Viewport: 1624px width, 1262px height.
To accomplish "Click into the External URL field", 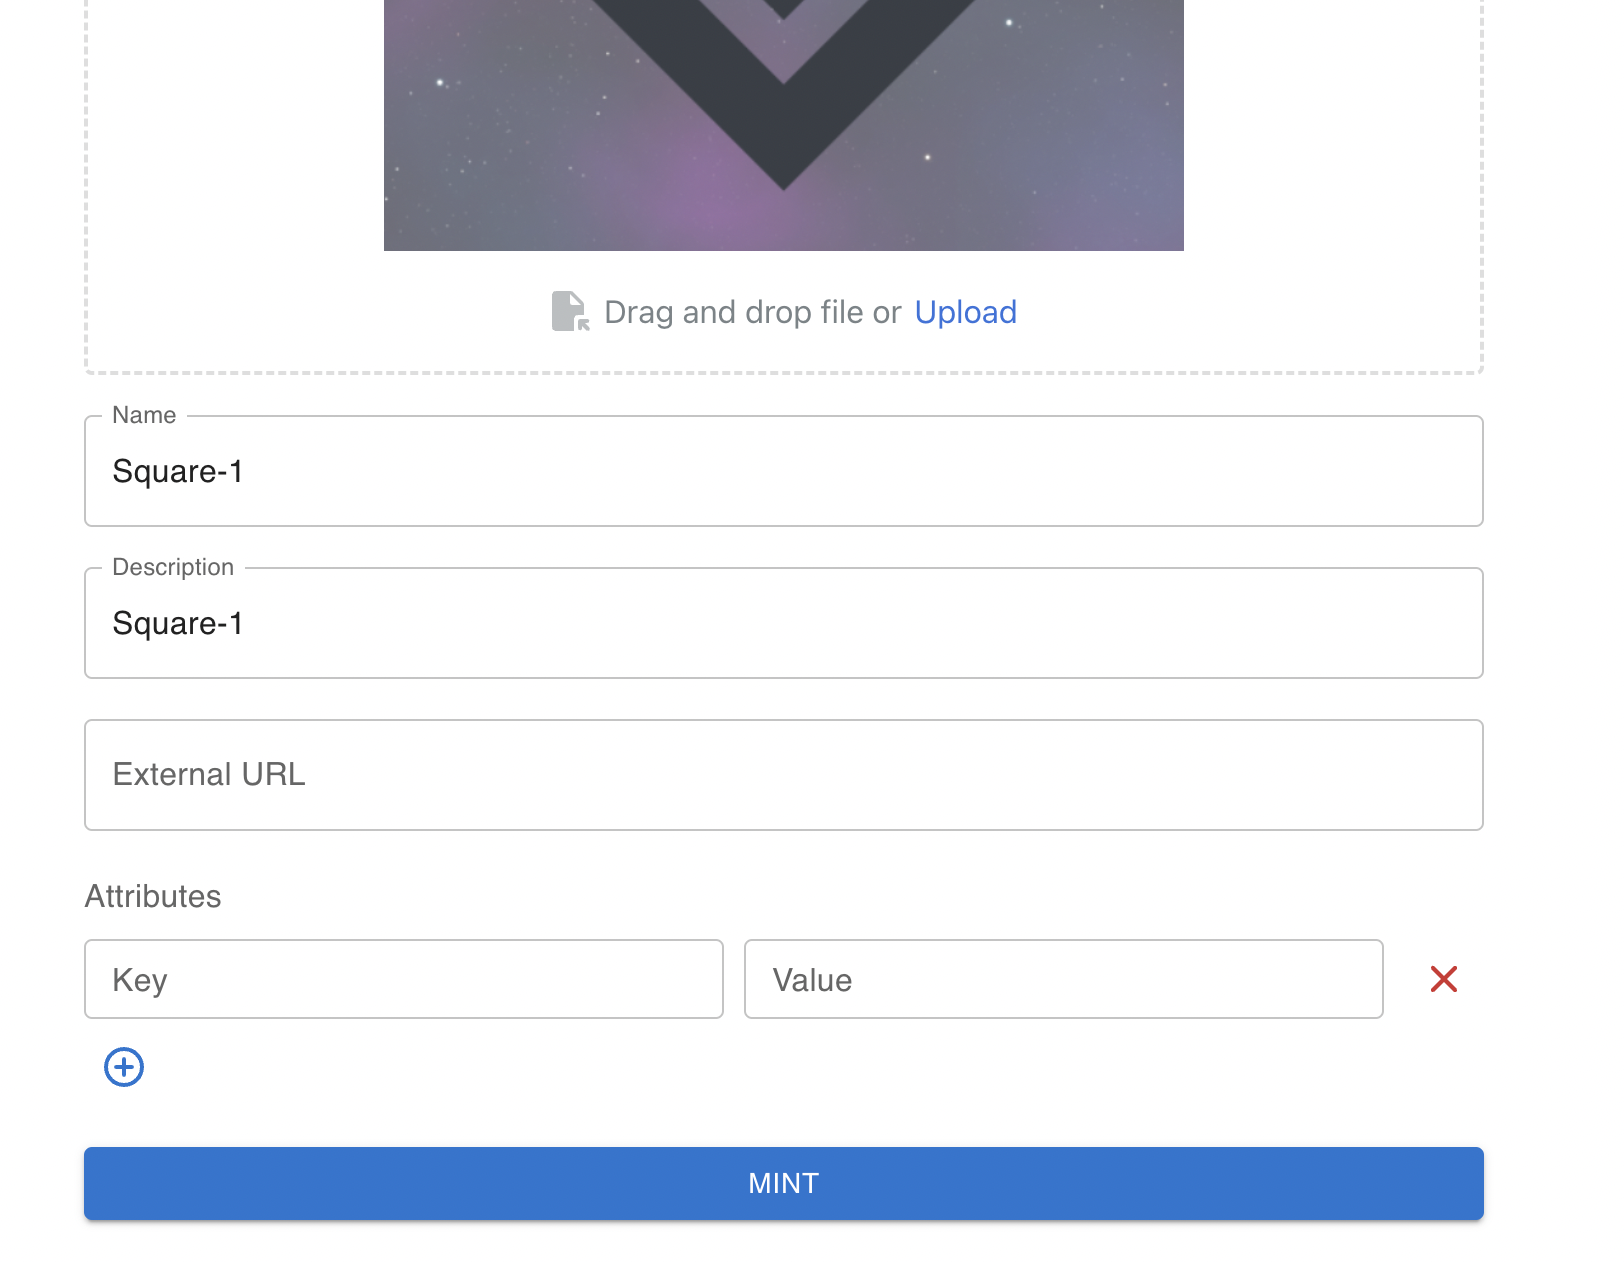I will pyautogui.click(x=783, y=775).
